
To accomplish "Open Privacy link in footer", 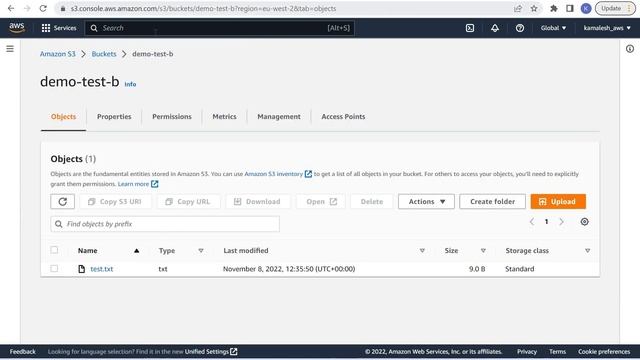I will [527, 351].
